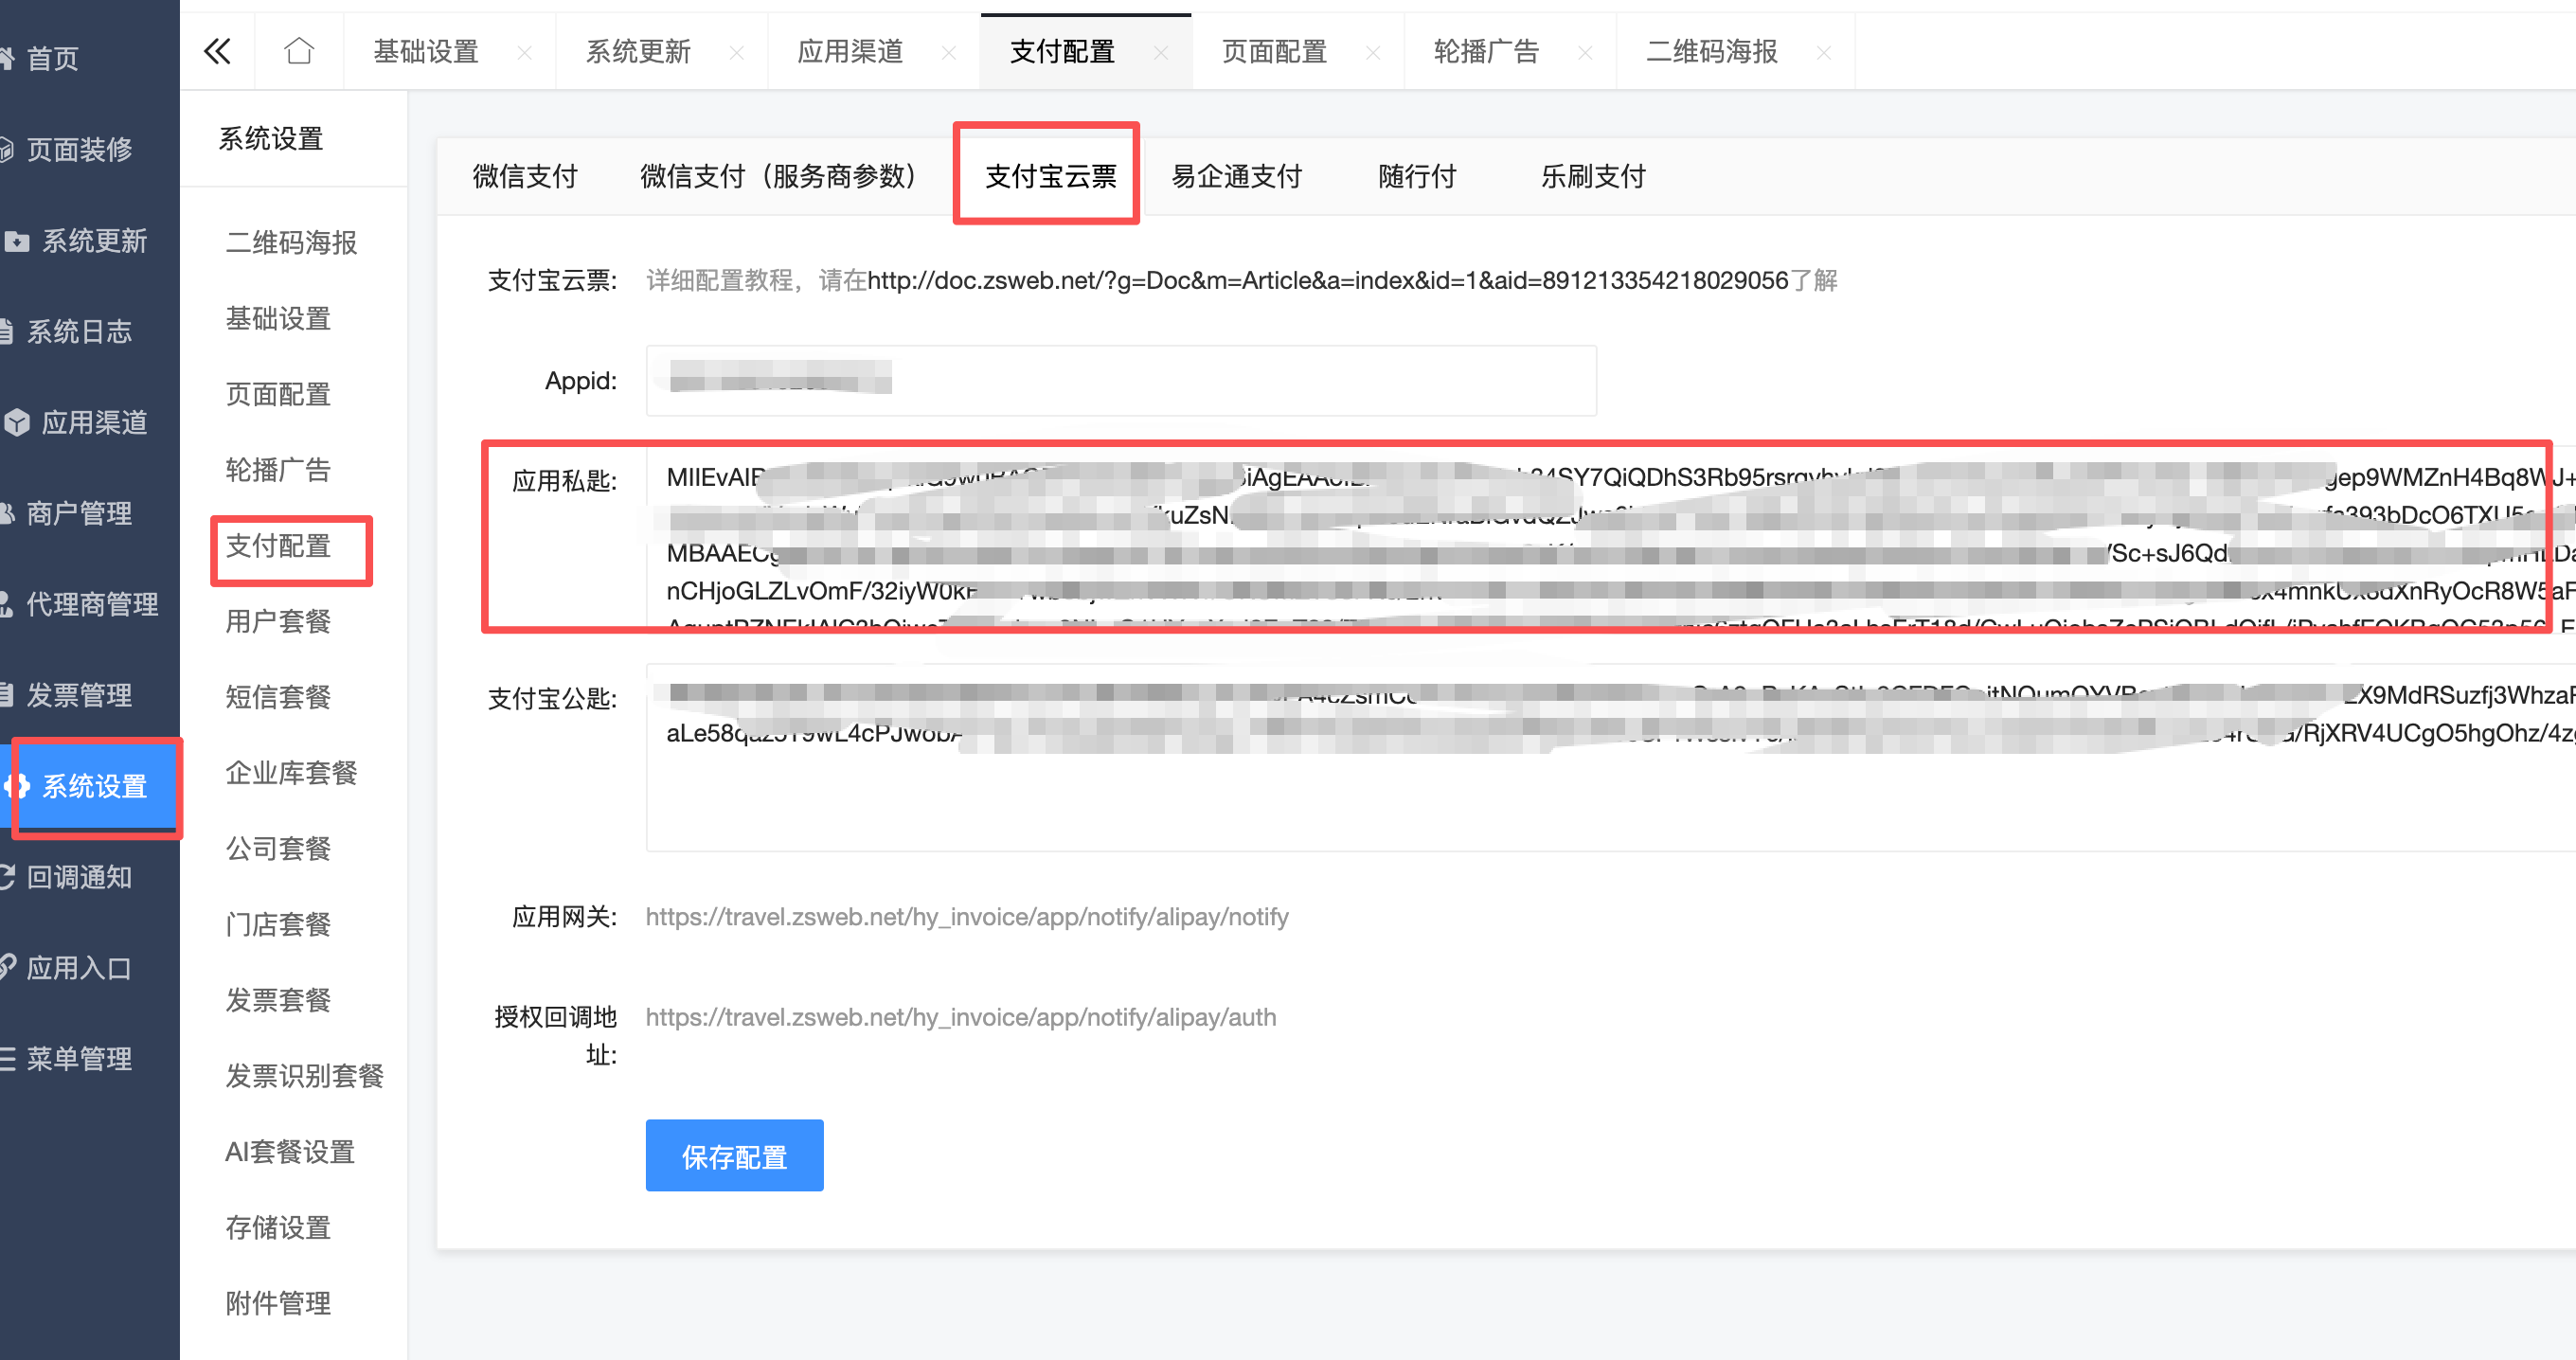Select the 随行付 payment tab
2576x1360 pixels.
tap(1417, 176)
